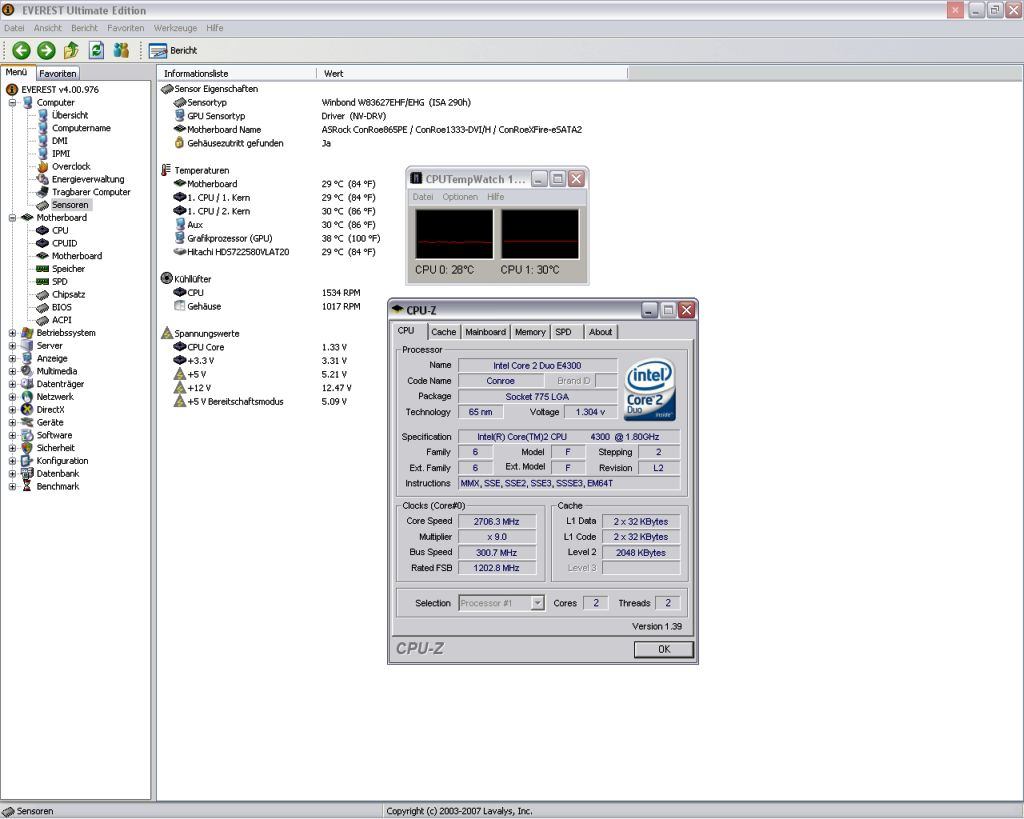This screenshot has height=819, width=1024.
Task: Select Tragbarer Computer in the tree
Action: (91, 192)
